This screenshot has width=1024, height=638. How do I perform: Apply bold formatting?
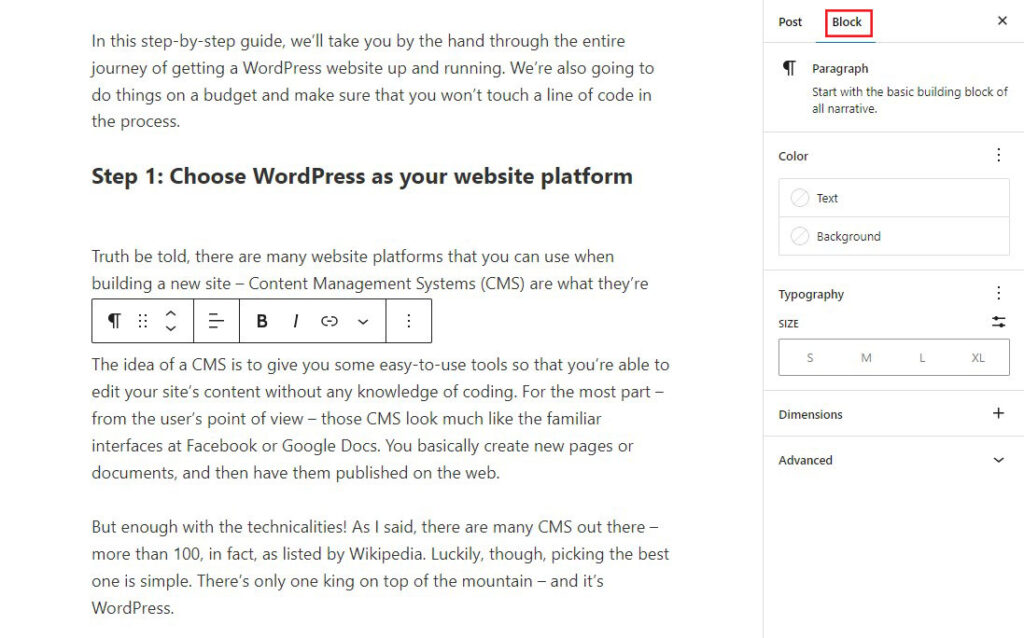coord(261,321)
